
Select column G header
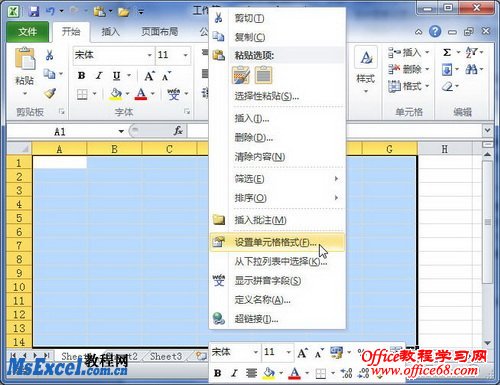389,149
